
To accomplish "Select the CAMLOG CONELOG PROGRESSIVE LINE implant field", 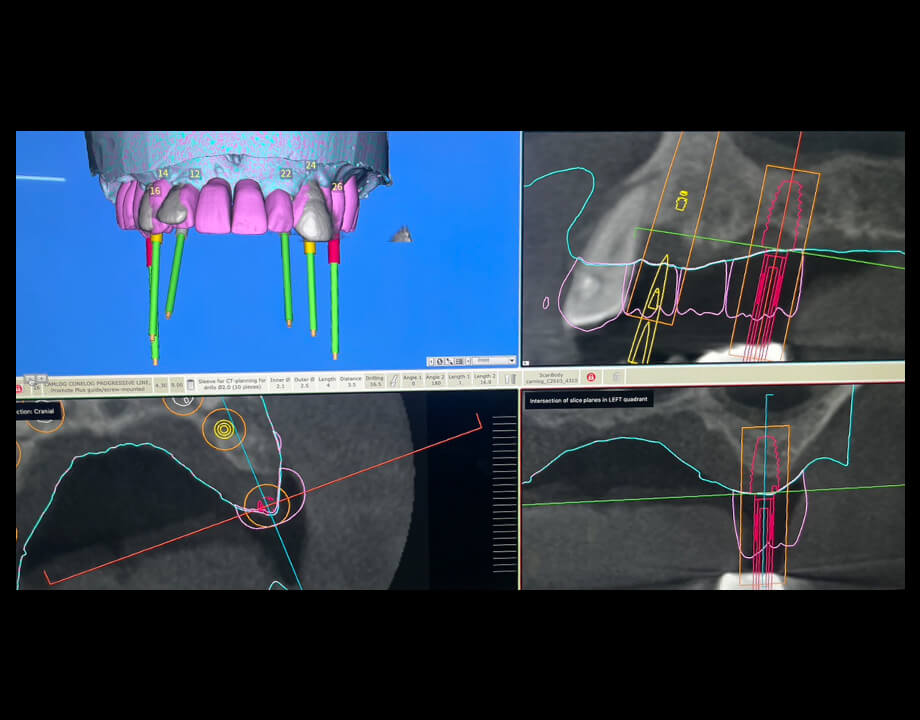I will 102,383.
